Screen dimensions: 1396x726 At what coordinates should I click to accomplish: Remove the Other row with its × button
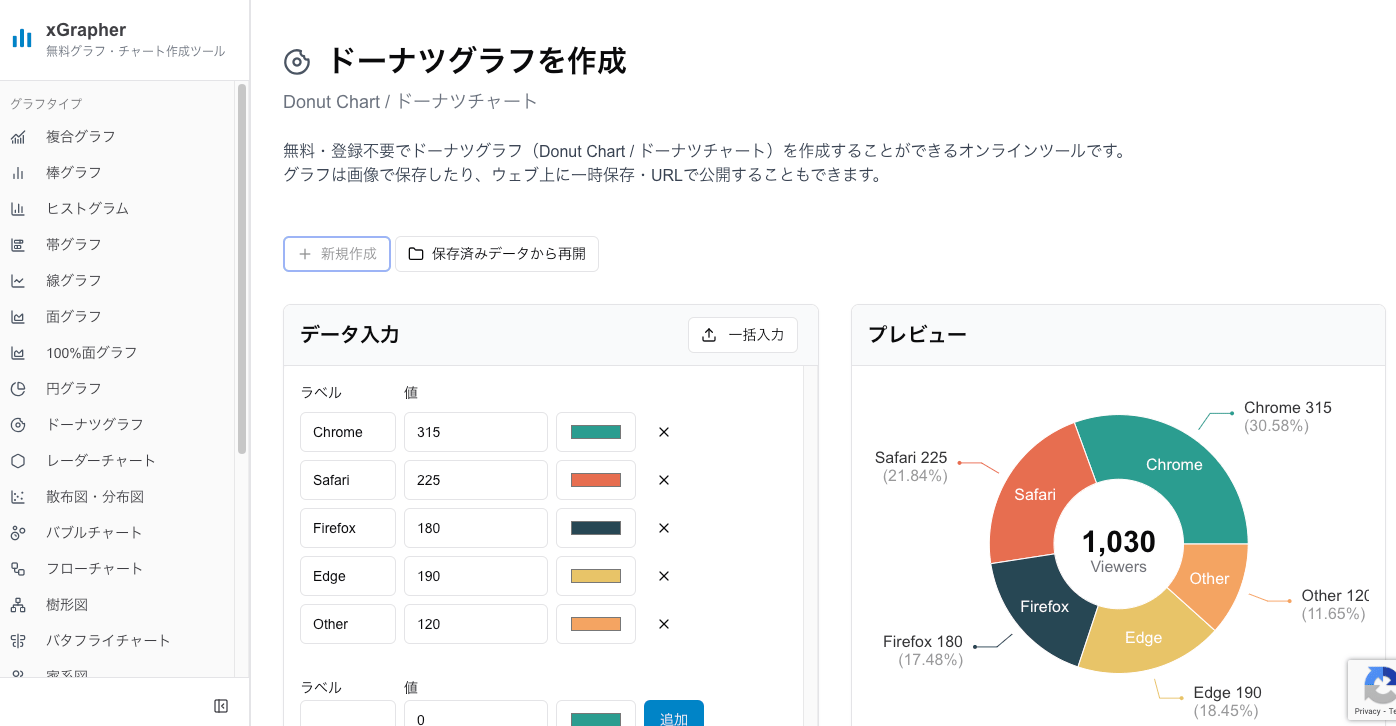click(663, 623)
